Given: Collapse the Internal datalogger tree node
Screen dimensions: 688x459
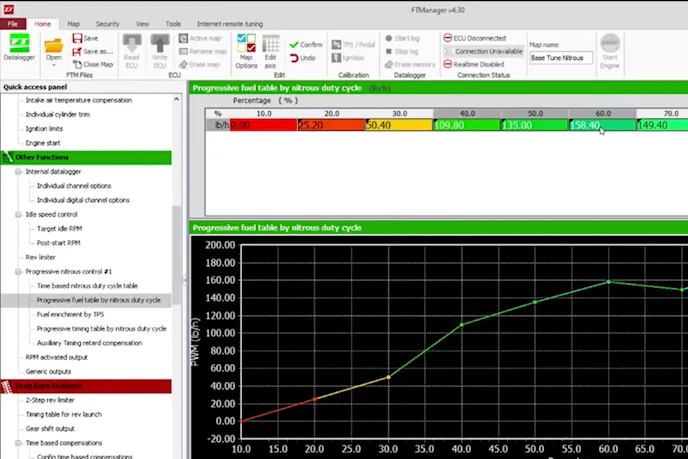Looking at the screenshot, I should click(18, 172).
